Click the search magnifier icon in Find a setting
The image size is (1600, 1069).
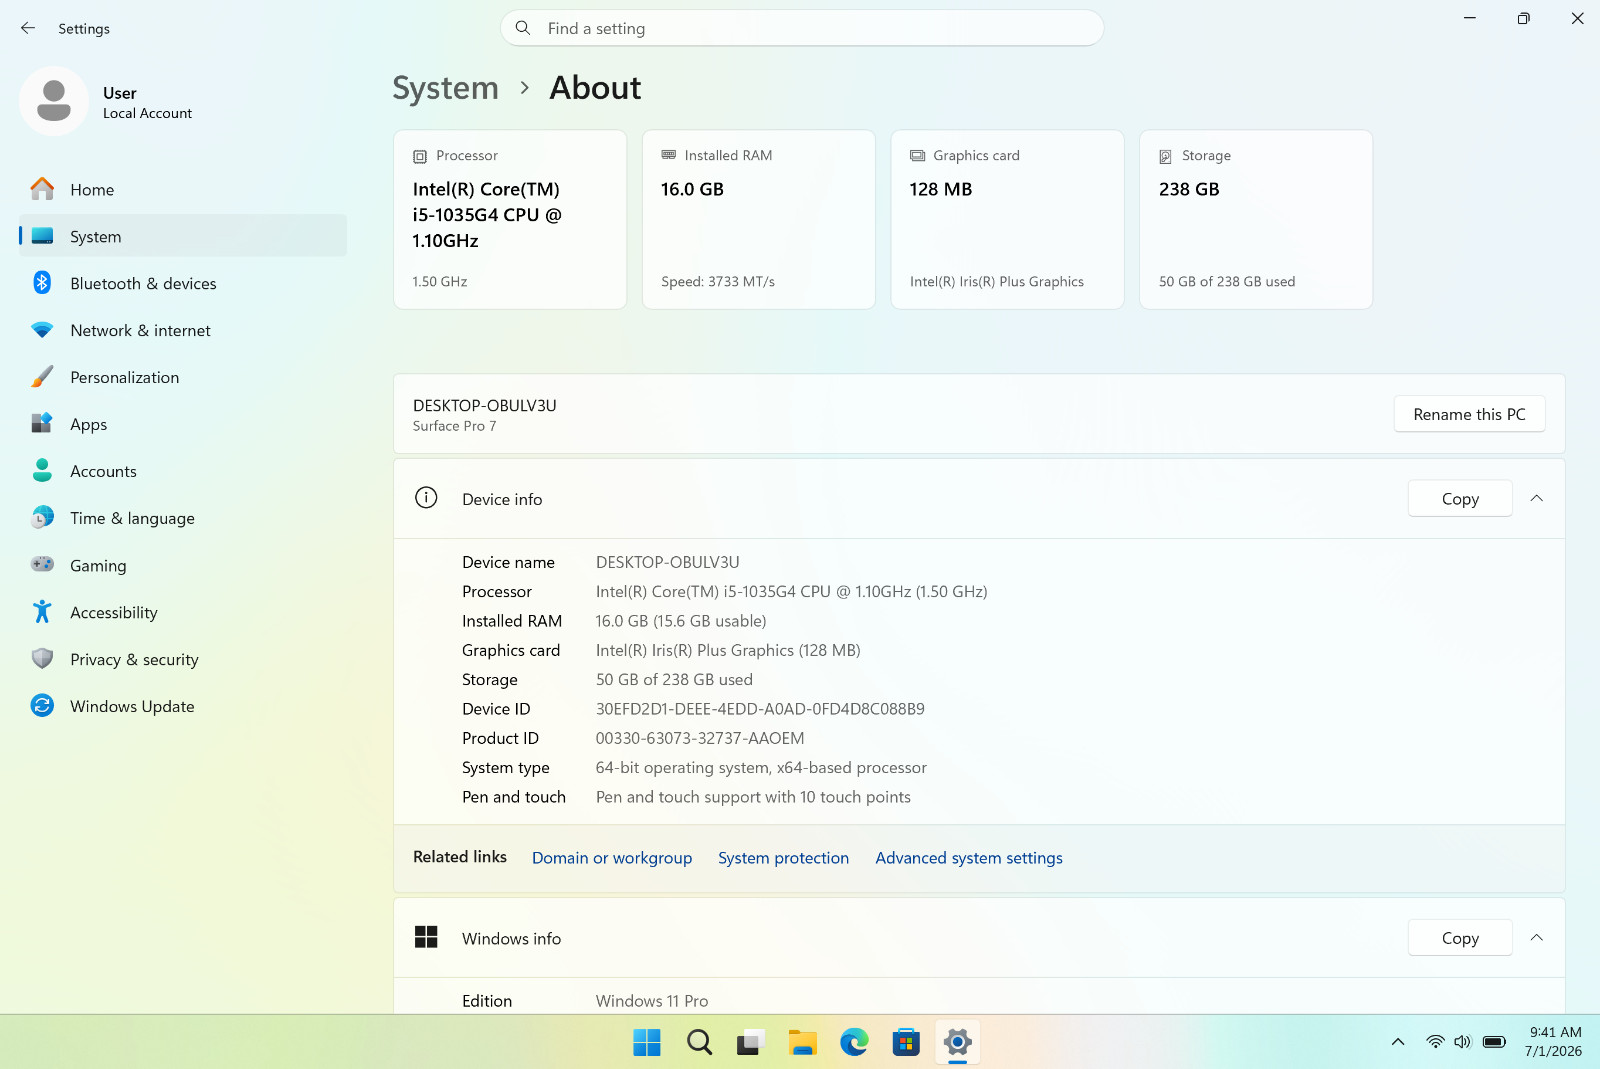(x=522, y=28)
